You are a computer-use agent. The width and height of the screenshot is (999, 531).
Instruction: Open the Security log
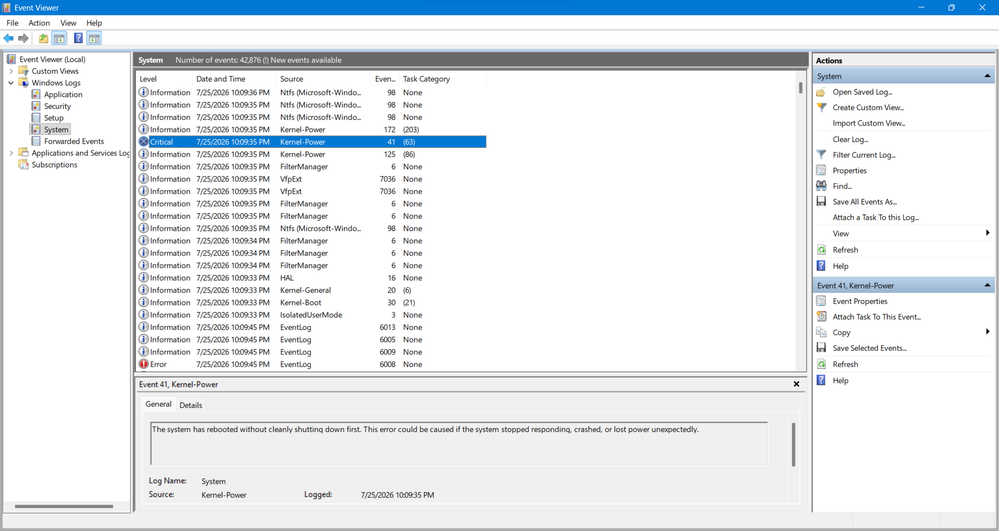point(57,106)
